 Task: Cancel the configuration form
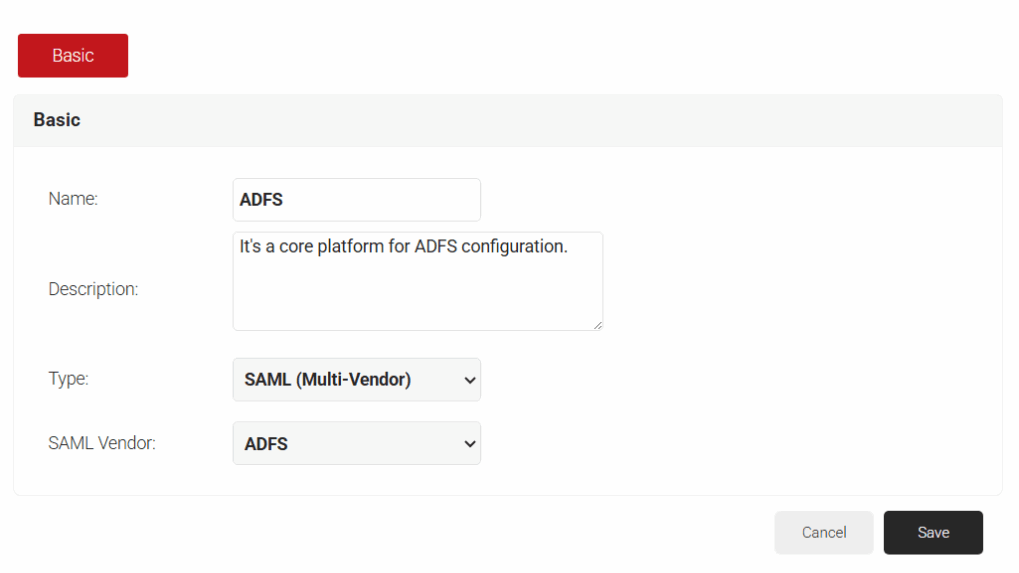[824, 533]
